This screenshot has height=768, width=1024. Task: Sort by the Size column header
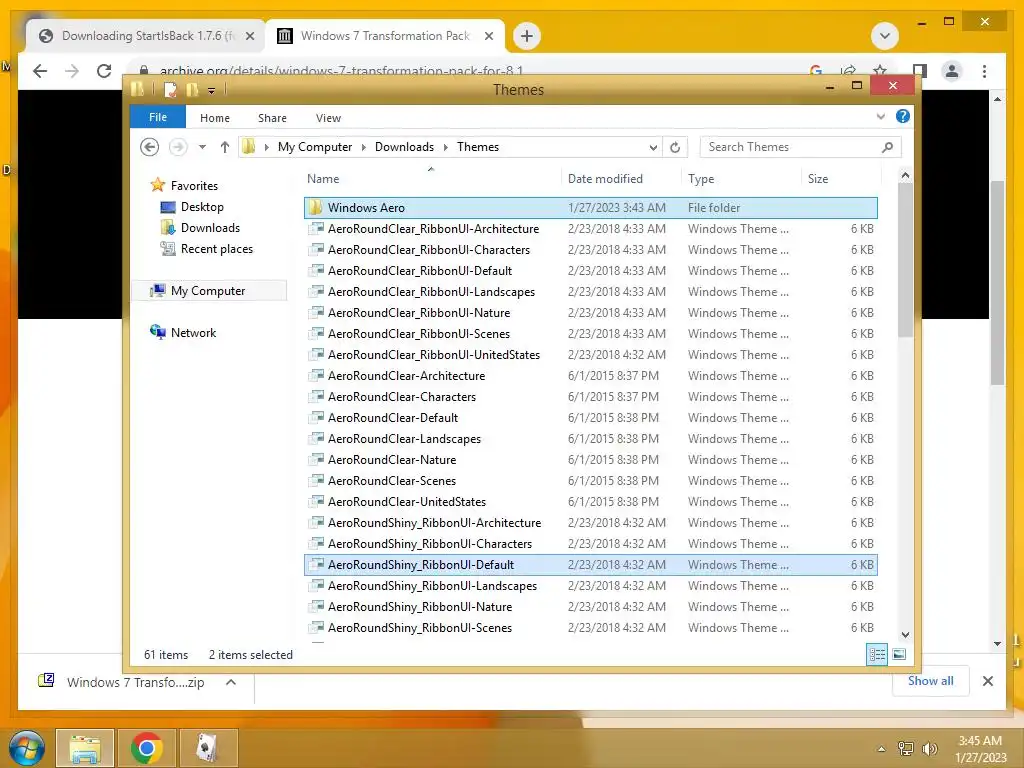coord(841,178)
